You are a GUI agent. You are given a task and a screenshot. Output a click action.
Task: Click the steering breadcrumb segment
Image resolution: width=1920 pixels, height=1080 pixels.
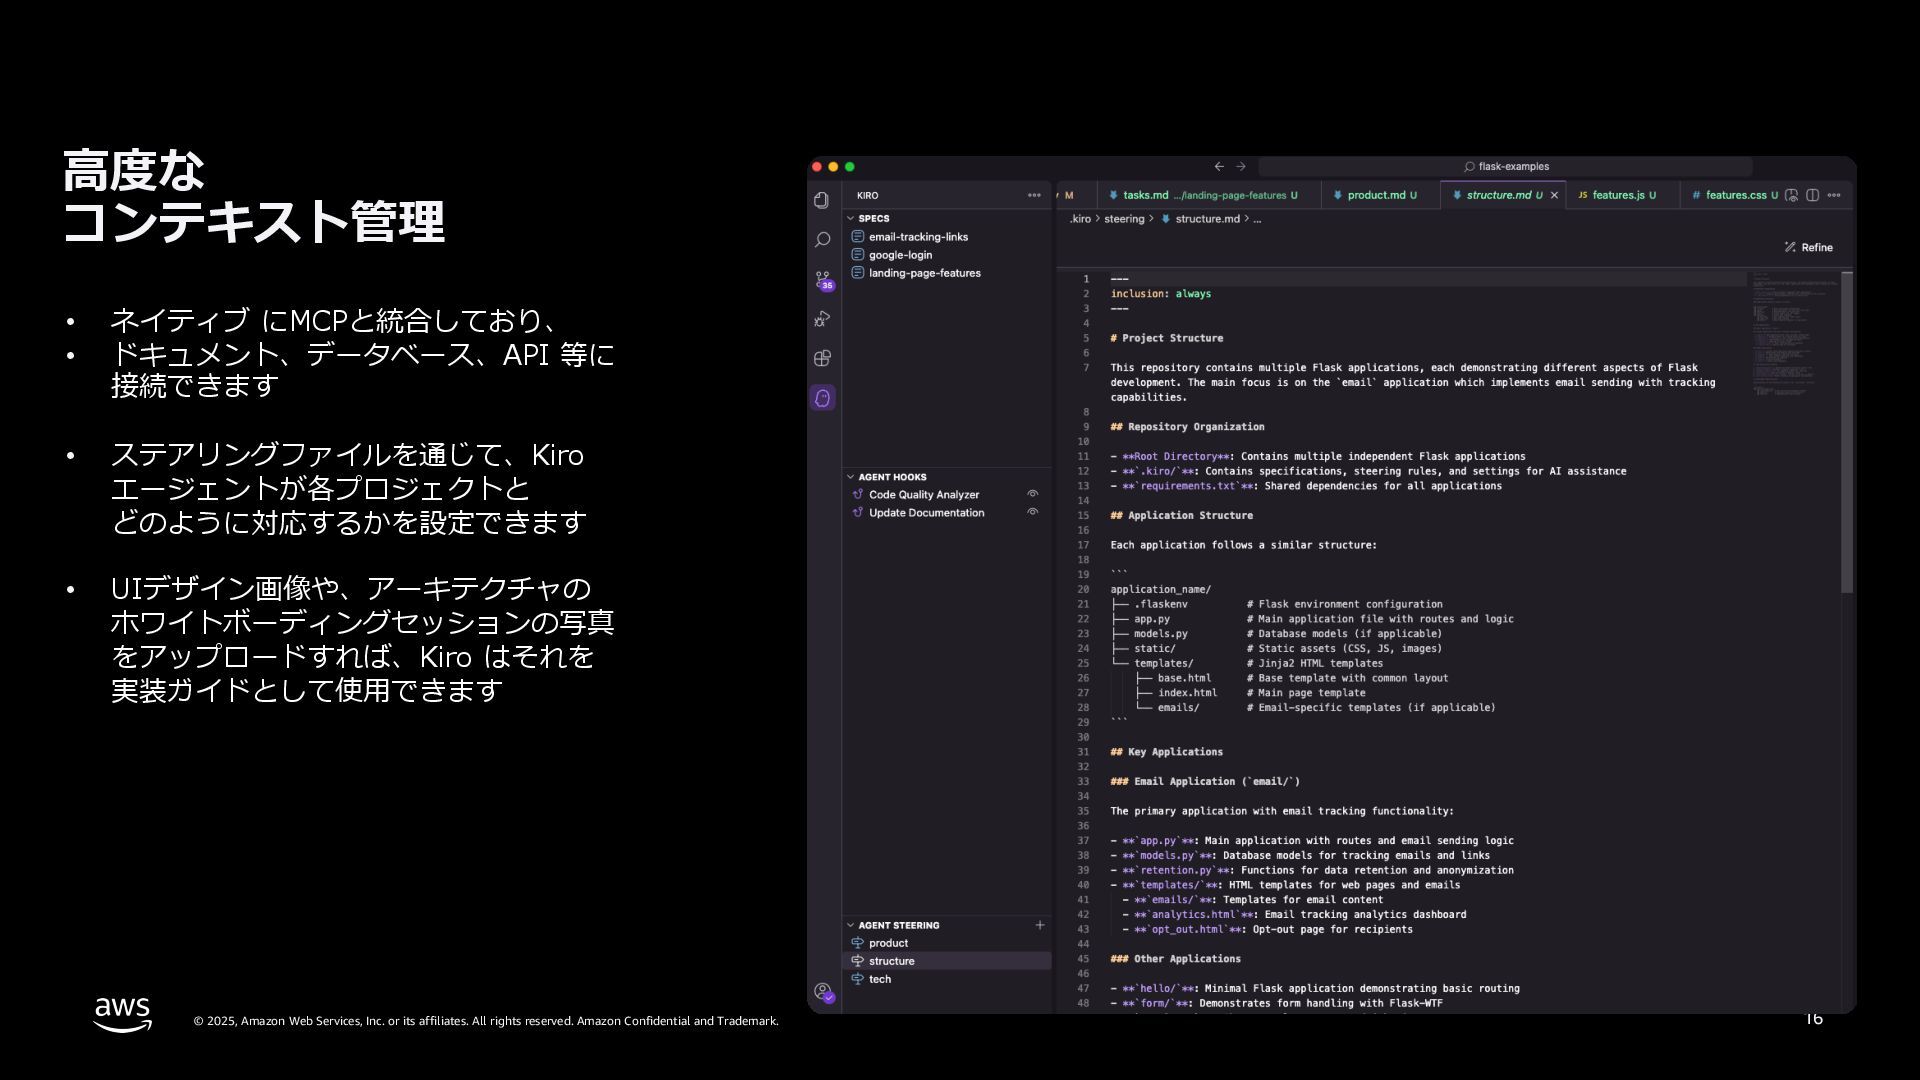coord(1124,219)
